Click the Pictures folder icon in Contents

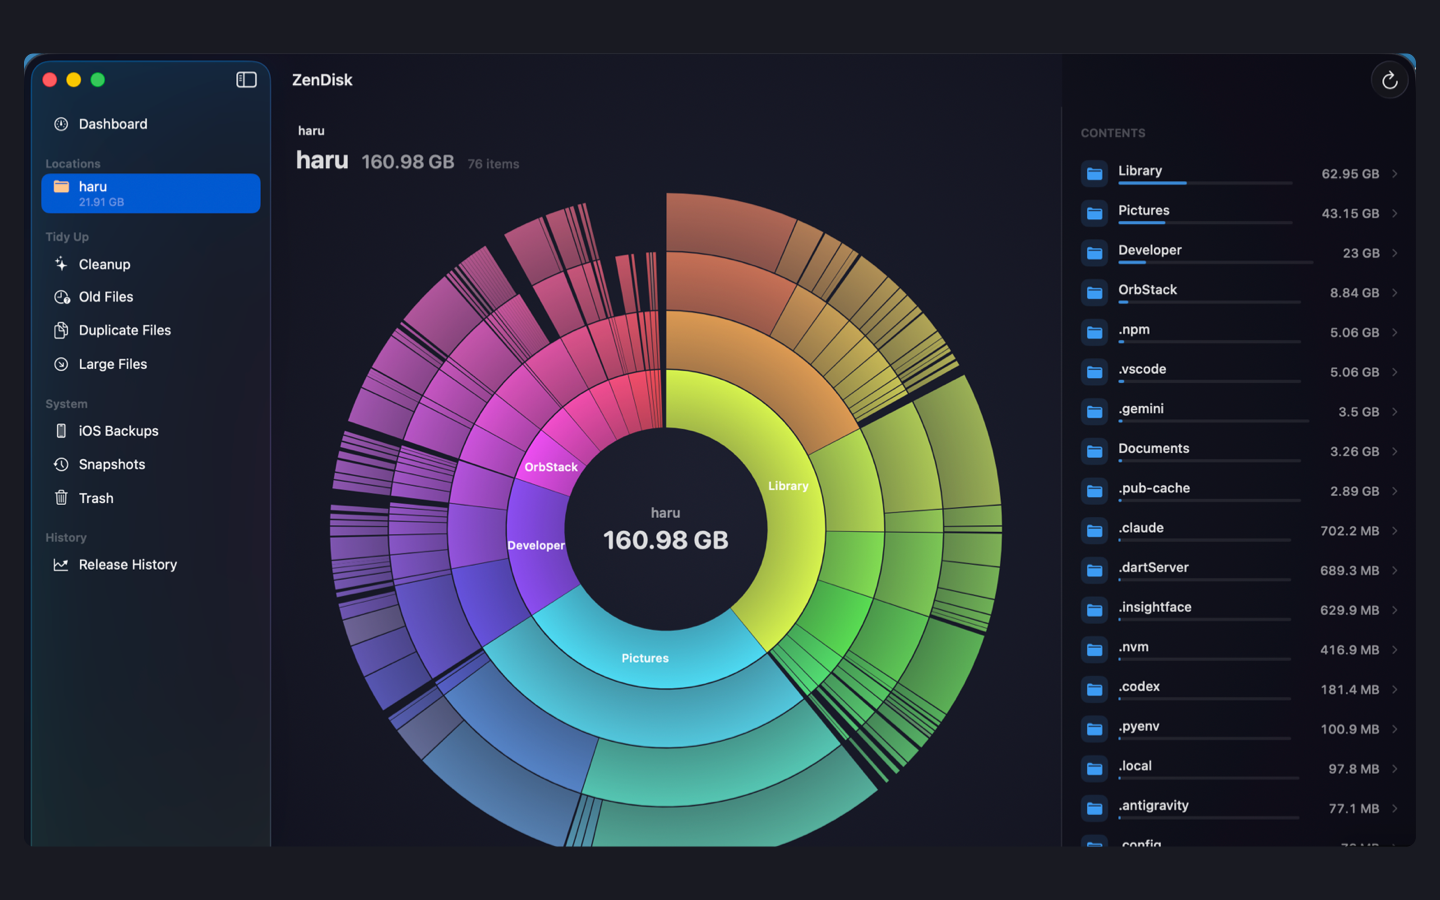click(x=1095, y=213)
